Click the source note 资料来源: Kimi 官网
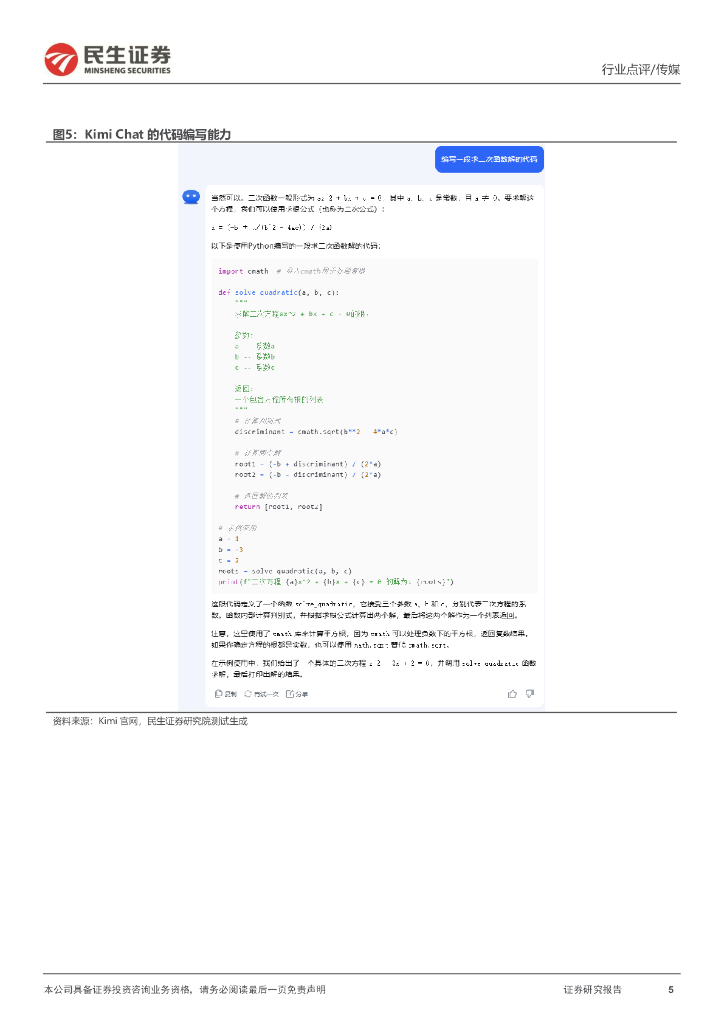The image size is (724, 1024). pos(149,720)
